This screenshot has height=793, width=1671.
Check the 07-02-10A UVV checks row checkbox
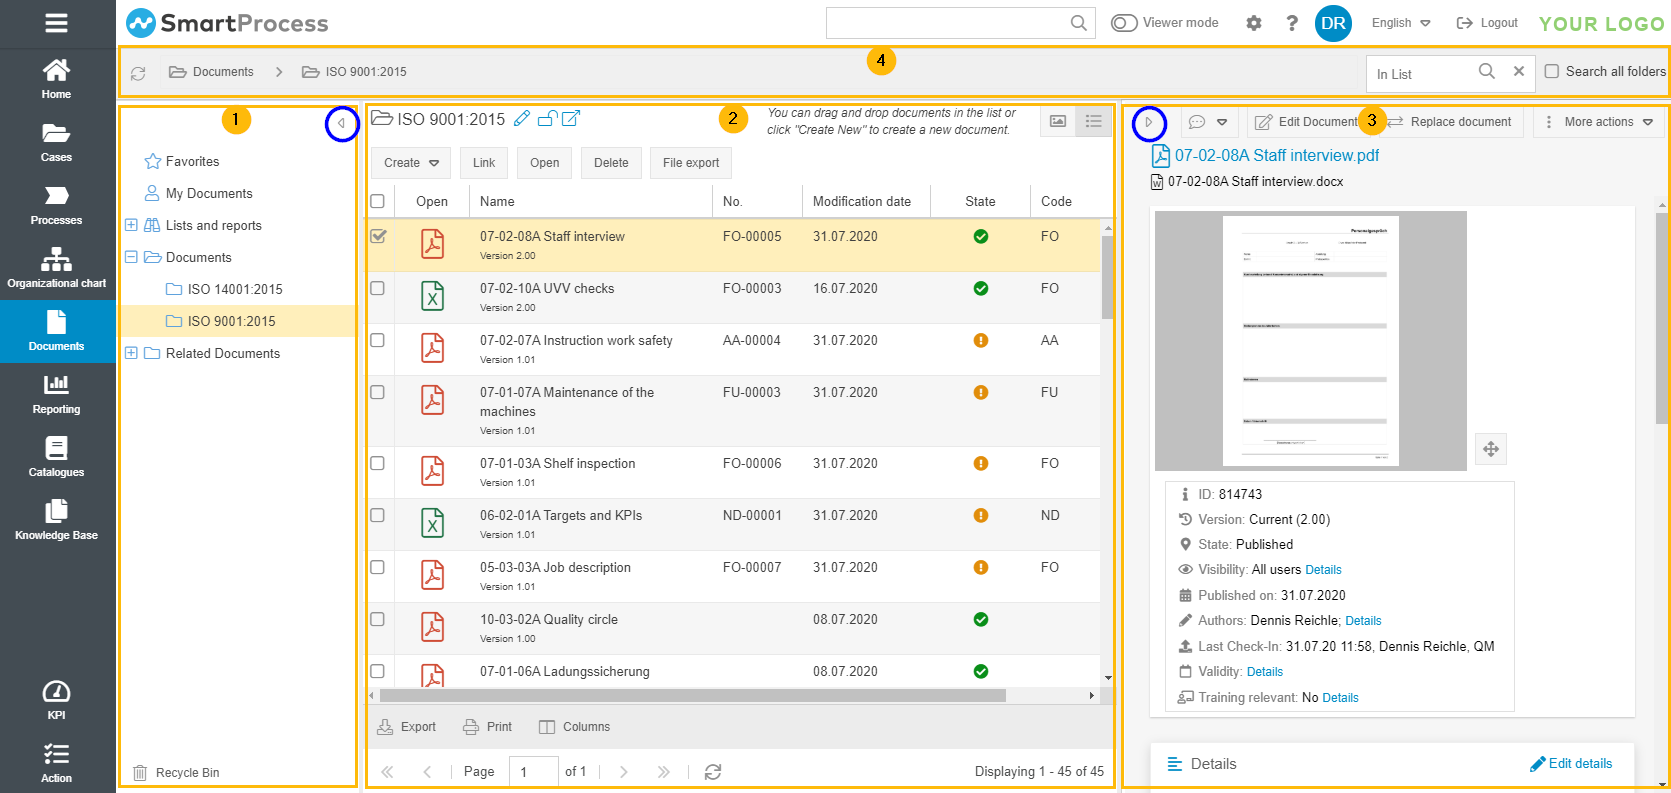377,288
